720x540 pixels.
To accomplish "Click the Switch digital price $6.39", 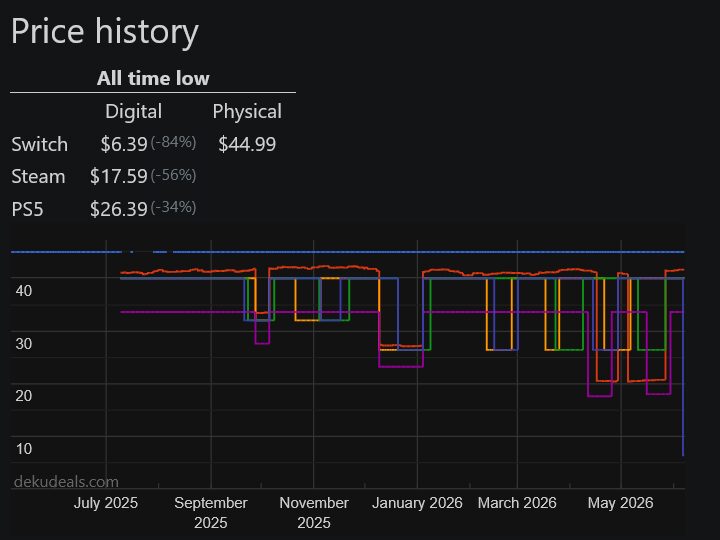I will coord(124,144).
